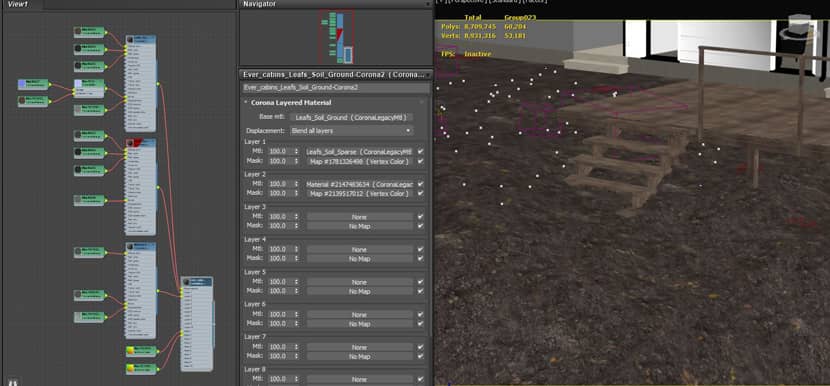Toggle Layer 1 Mtl enable checkbox
The width and height of the screenshot is (830, 386).
420,151
